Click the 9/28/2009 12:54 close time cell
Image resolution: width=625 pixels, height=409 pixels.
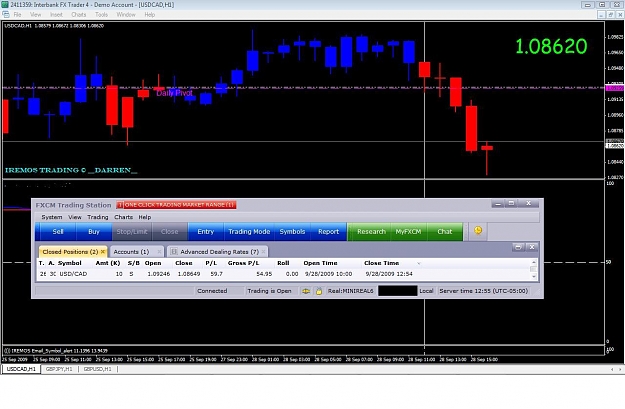pos(389,274)
